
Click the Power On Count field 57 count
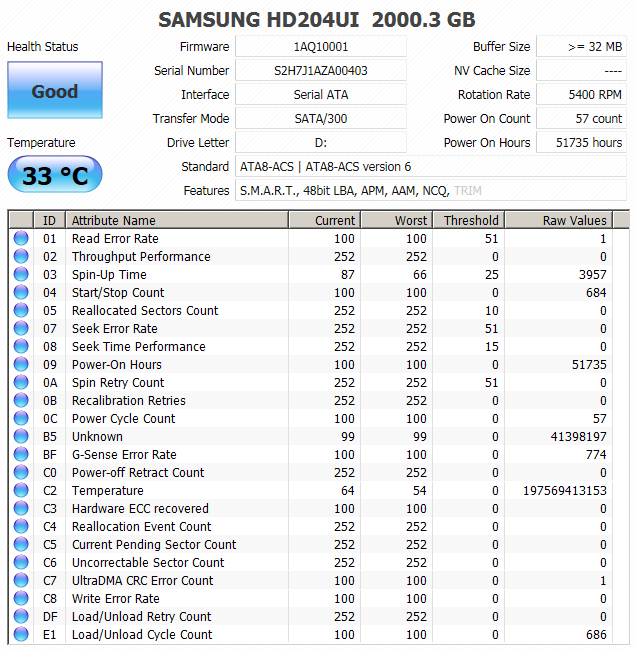pyautogui.click(x=581, y=119)
